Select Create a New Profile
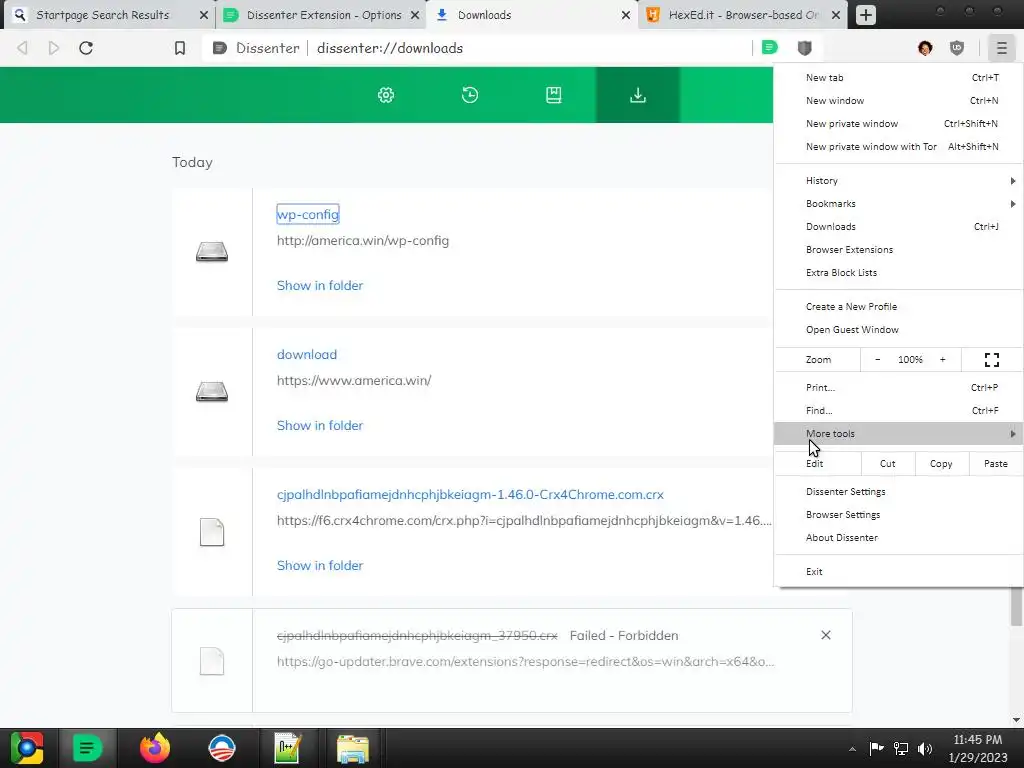Image resolution: width=1024 pixels, height=768 pixels. point(899,306)
